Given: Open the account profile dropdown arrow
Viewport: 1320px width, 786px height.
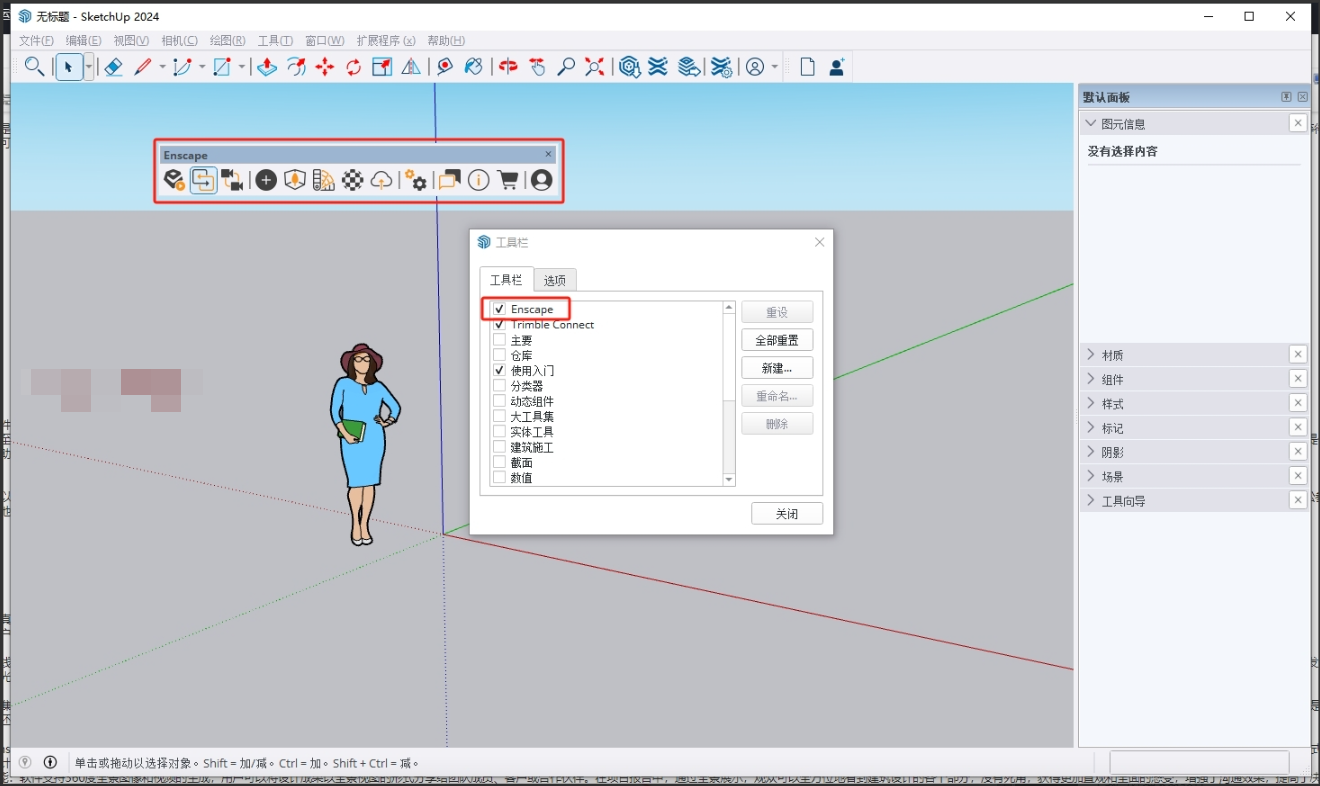Looking at the screenshot, I should 774,67.
